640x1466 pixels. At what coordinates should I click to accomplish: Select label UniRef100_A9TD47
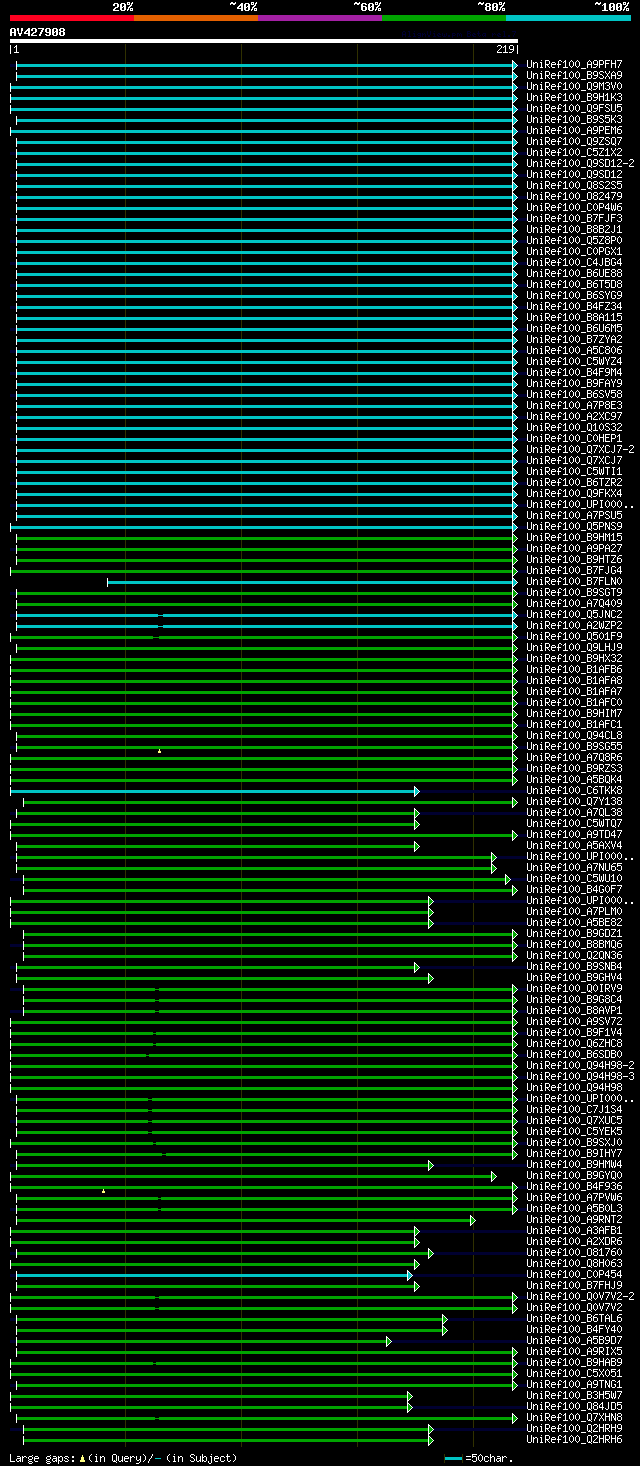click(x=574, y=834)
